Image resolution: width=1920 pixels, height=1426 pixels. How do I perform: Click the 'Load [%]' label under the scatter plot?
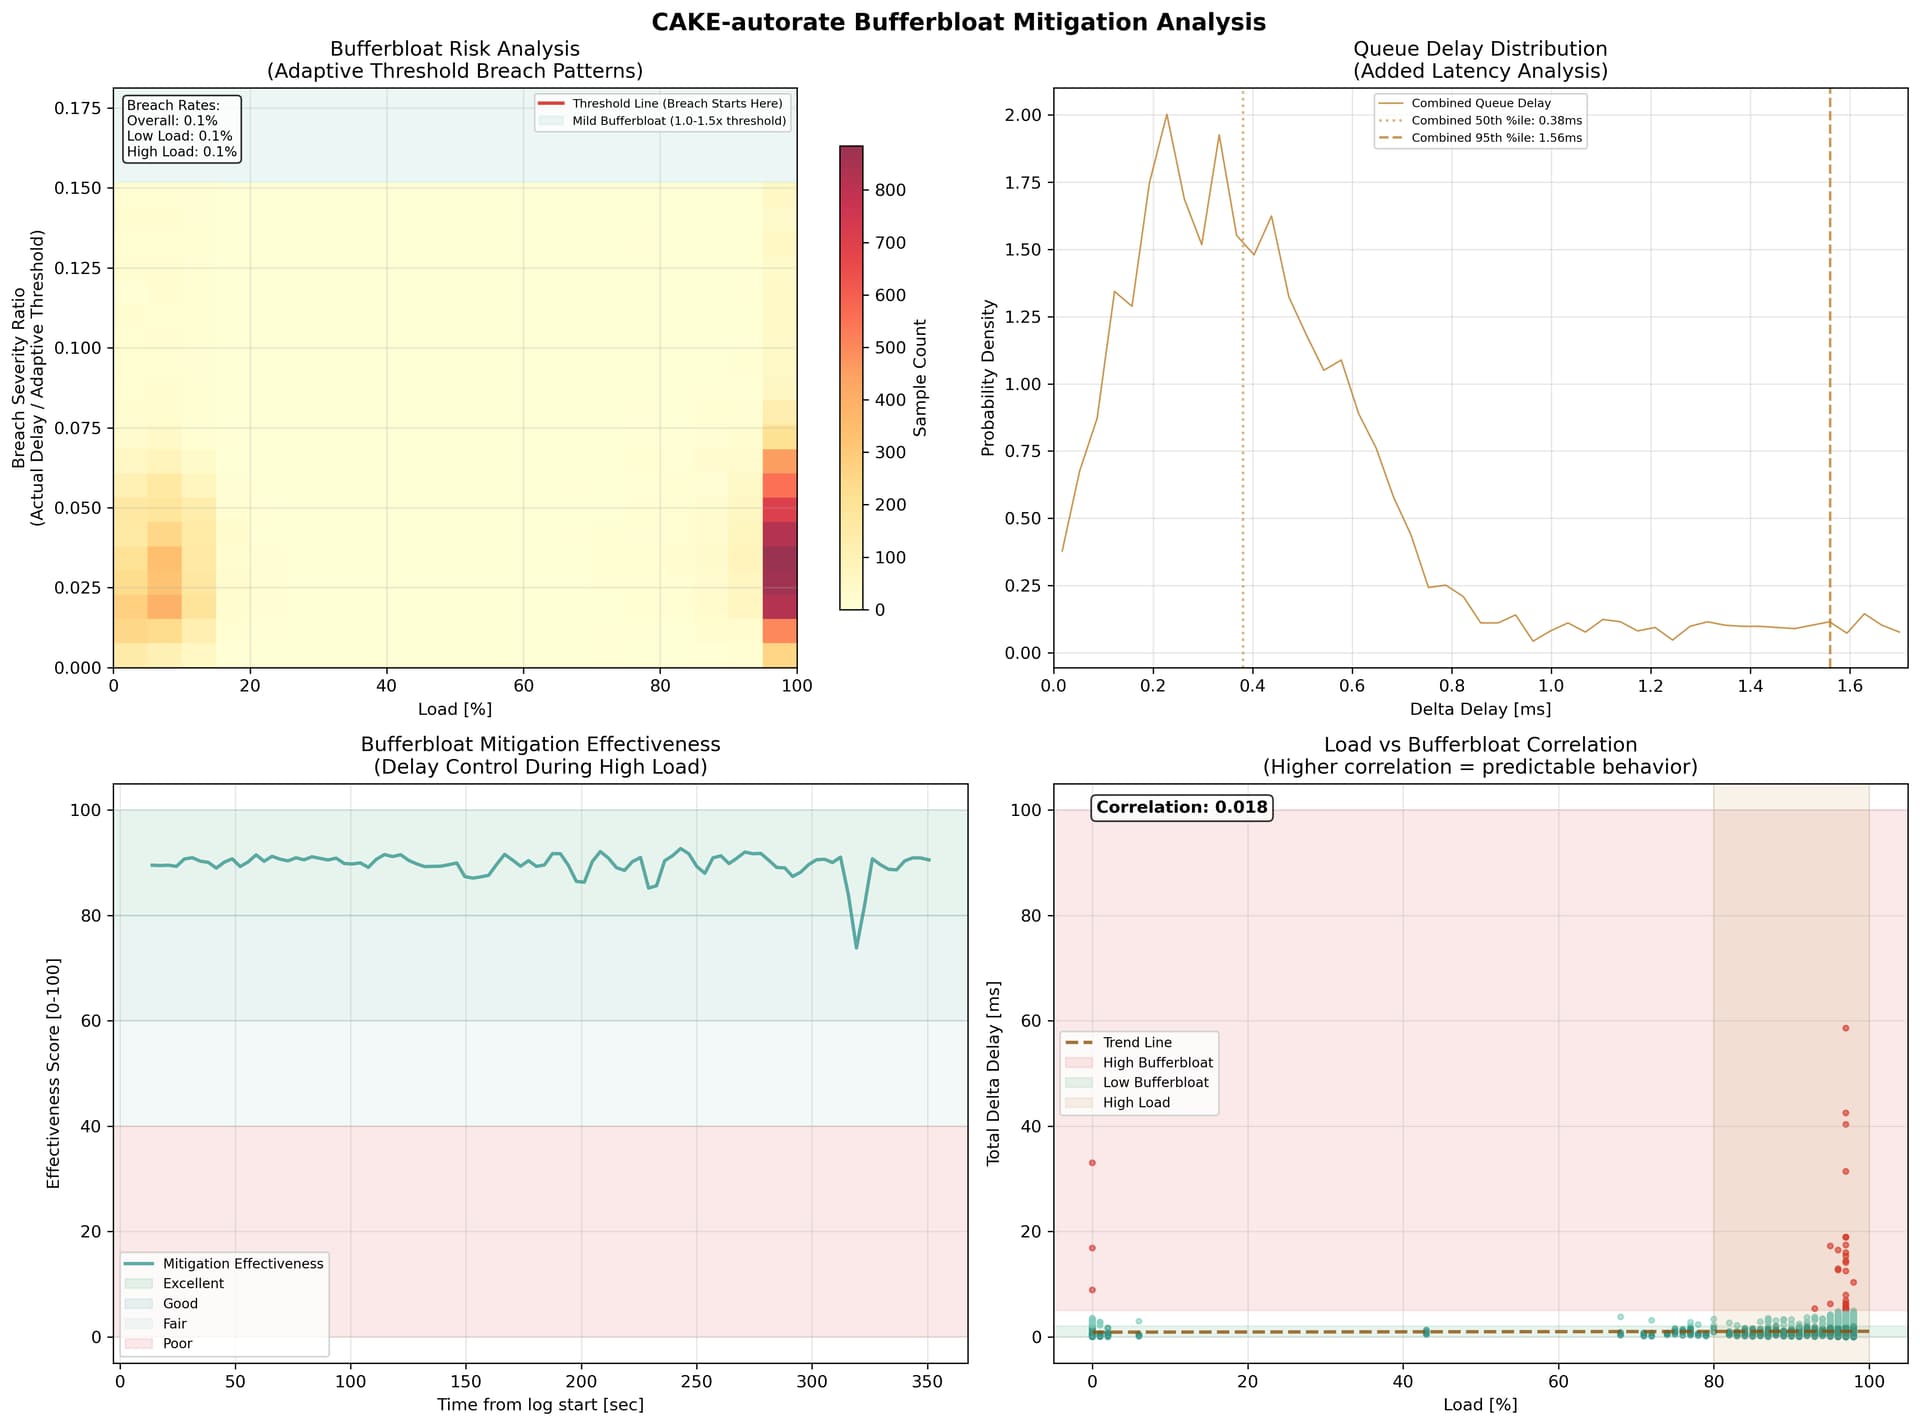(x=1480, y=1405)
